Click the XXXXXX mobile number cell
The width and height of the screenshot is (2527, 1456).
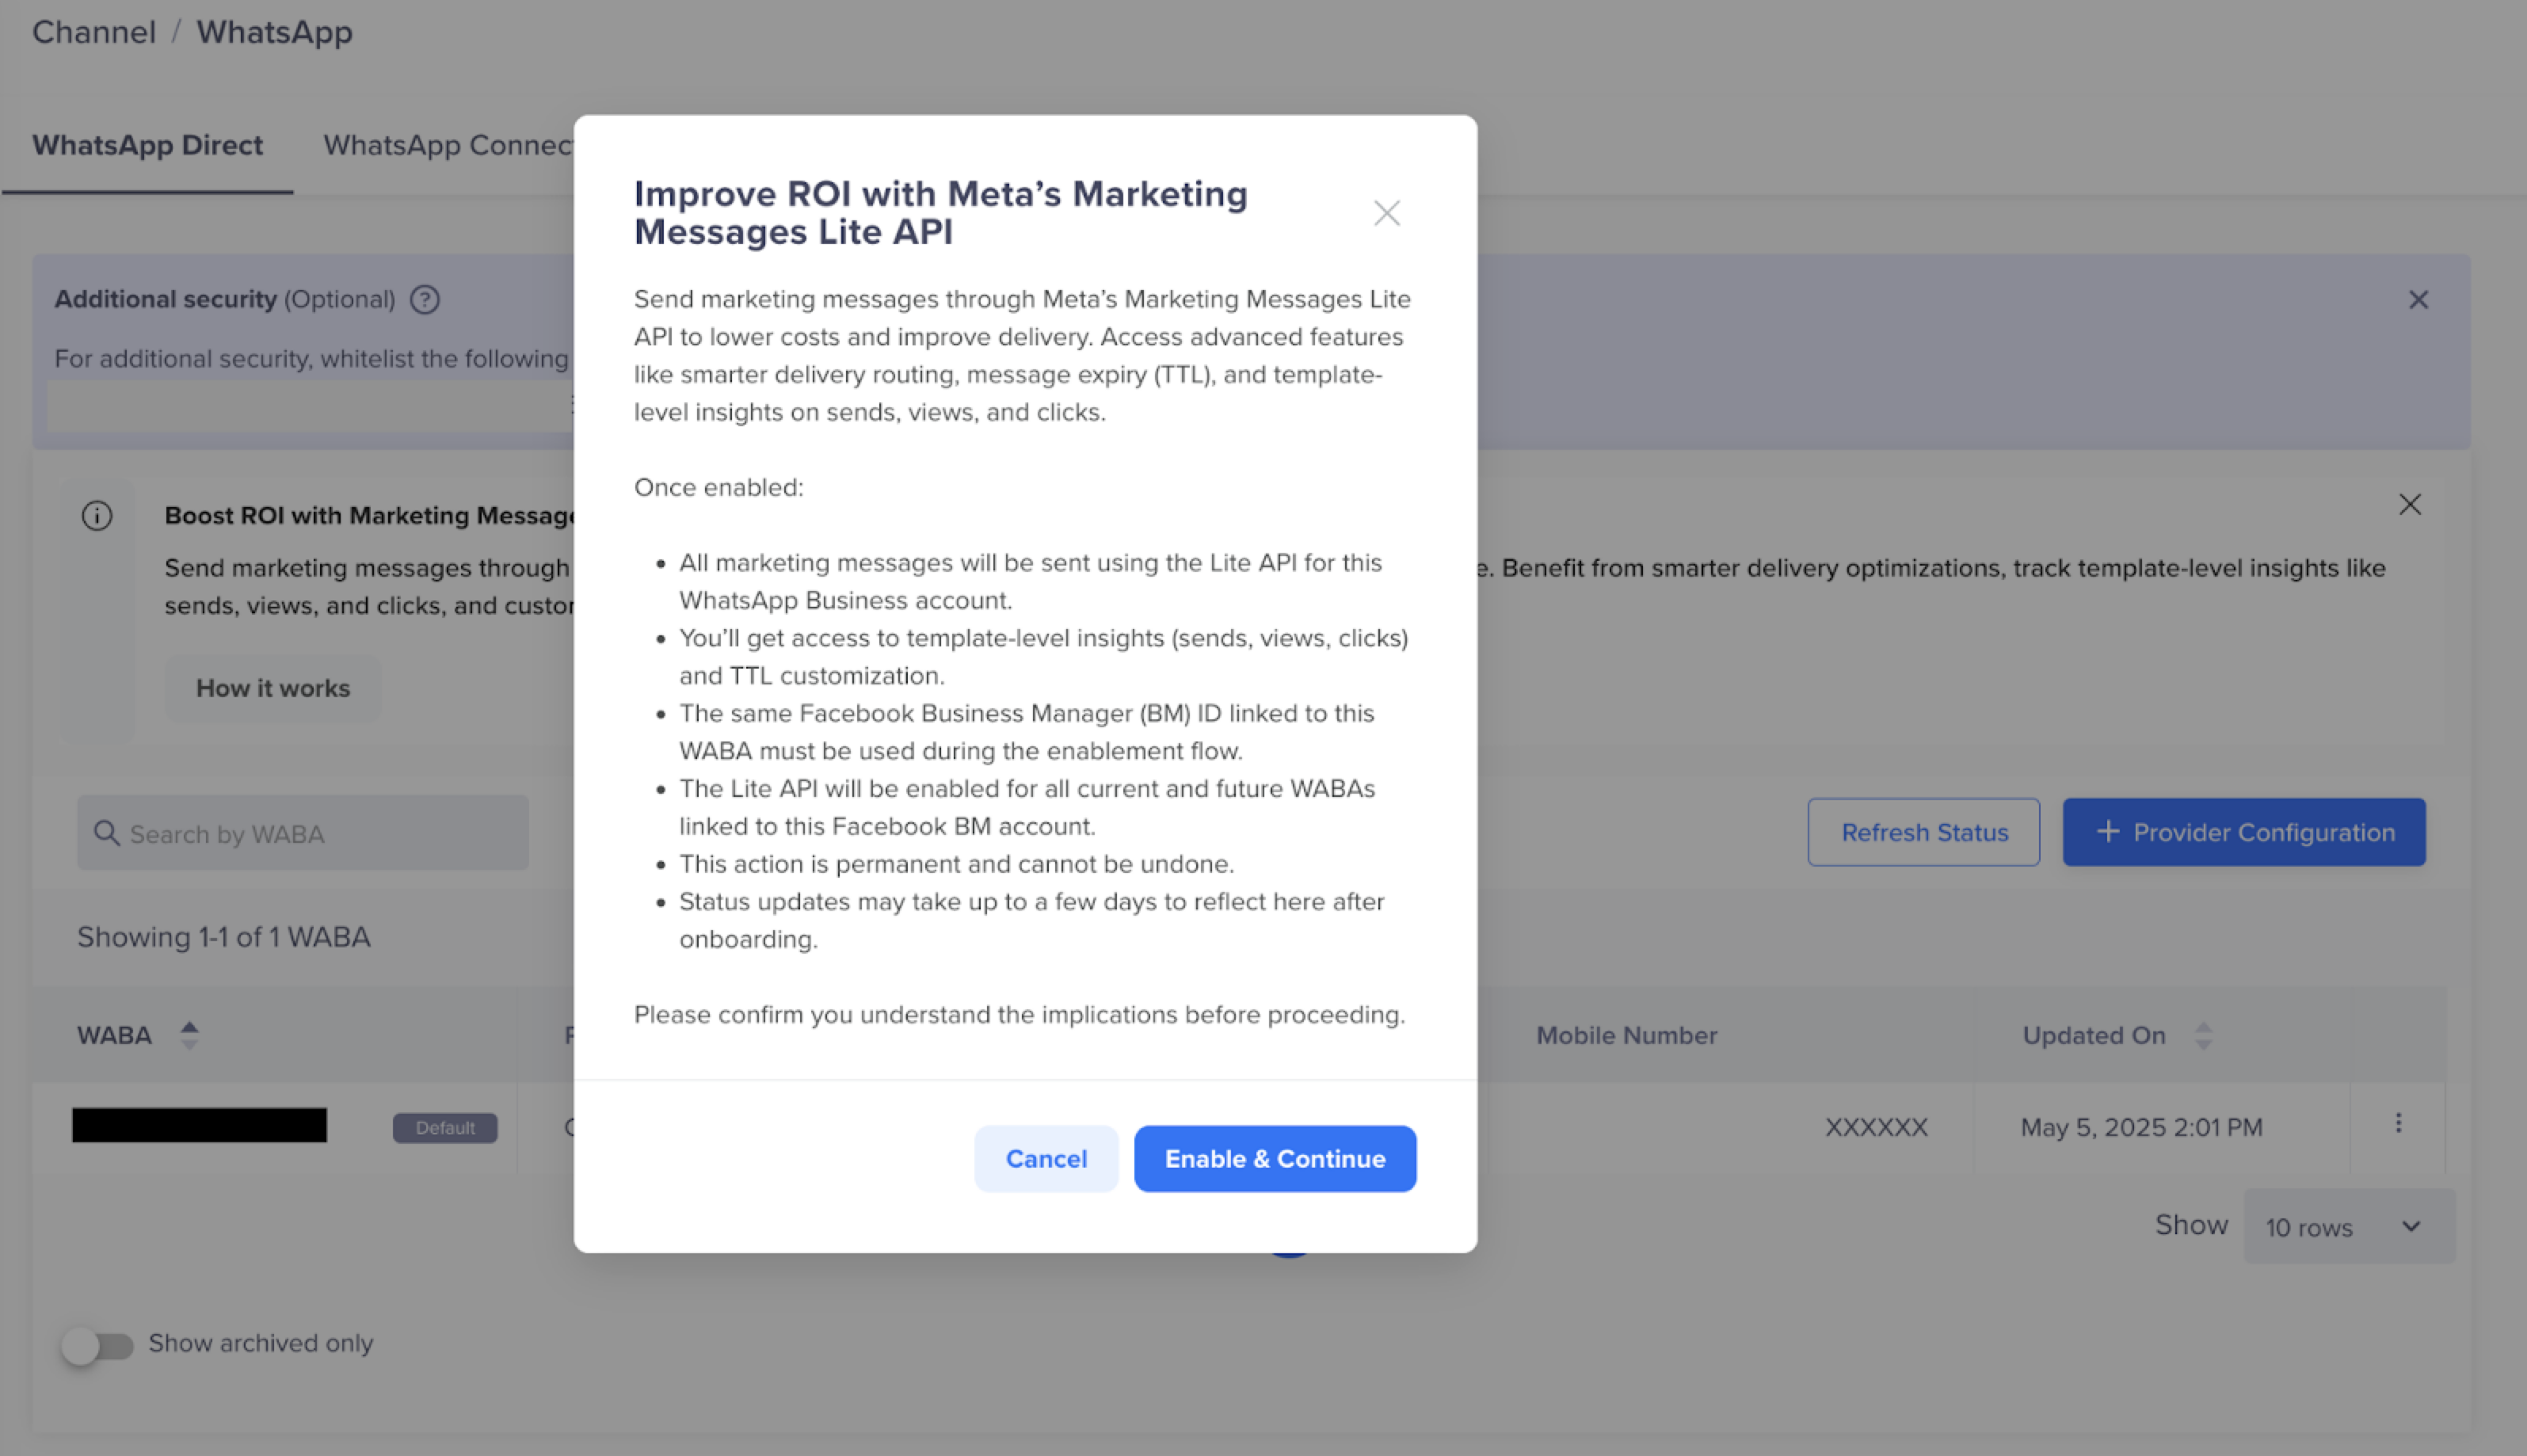1875,1128
